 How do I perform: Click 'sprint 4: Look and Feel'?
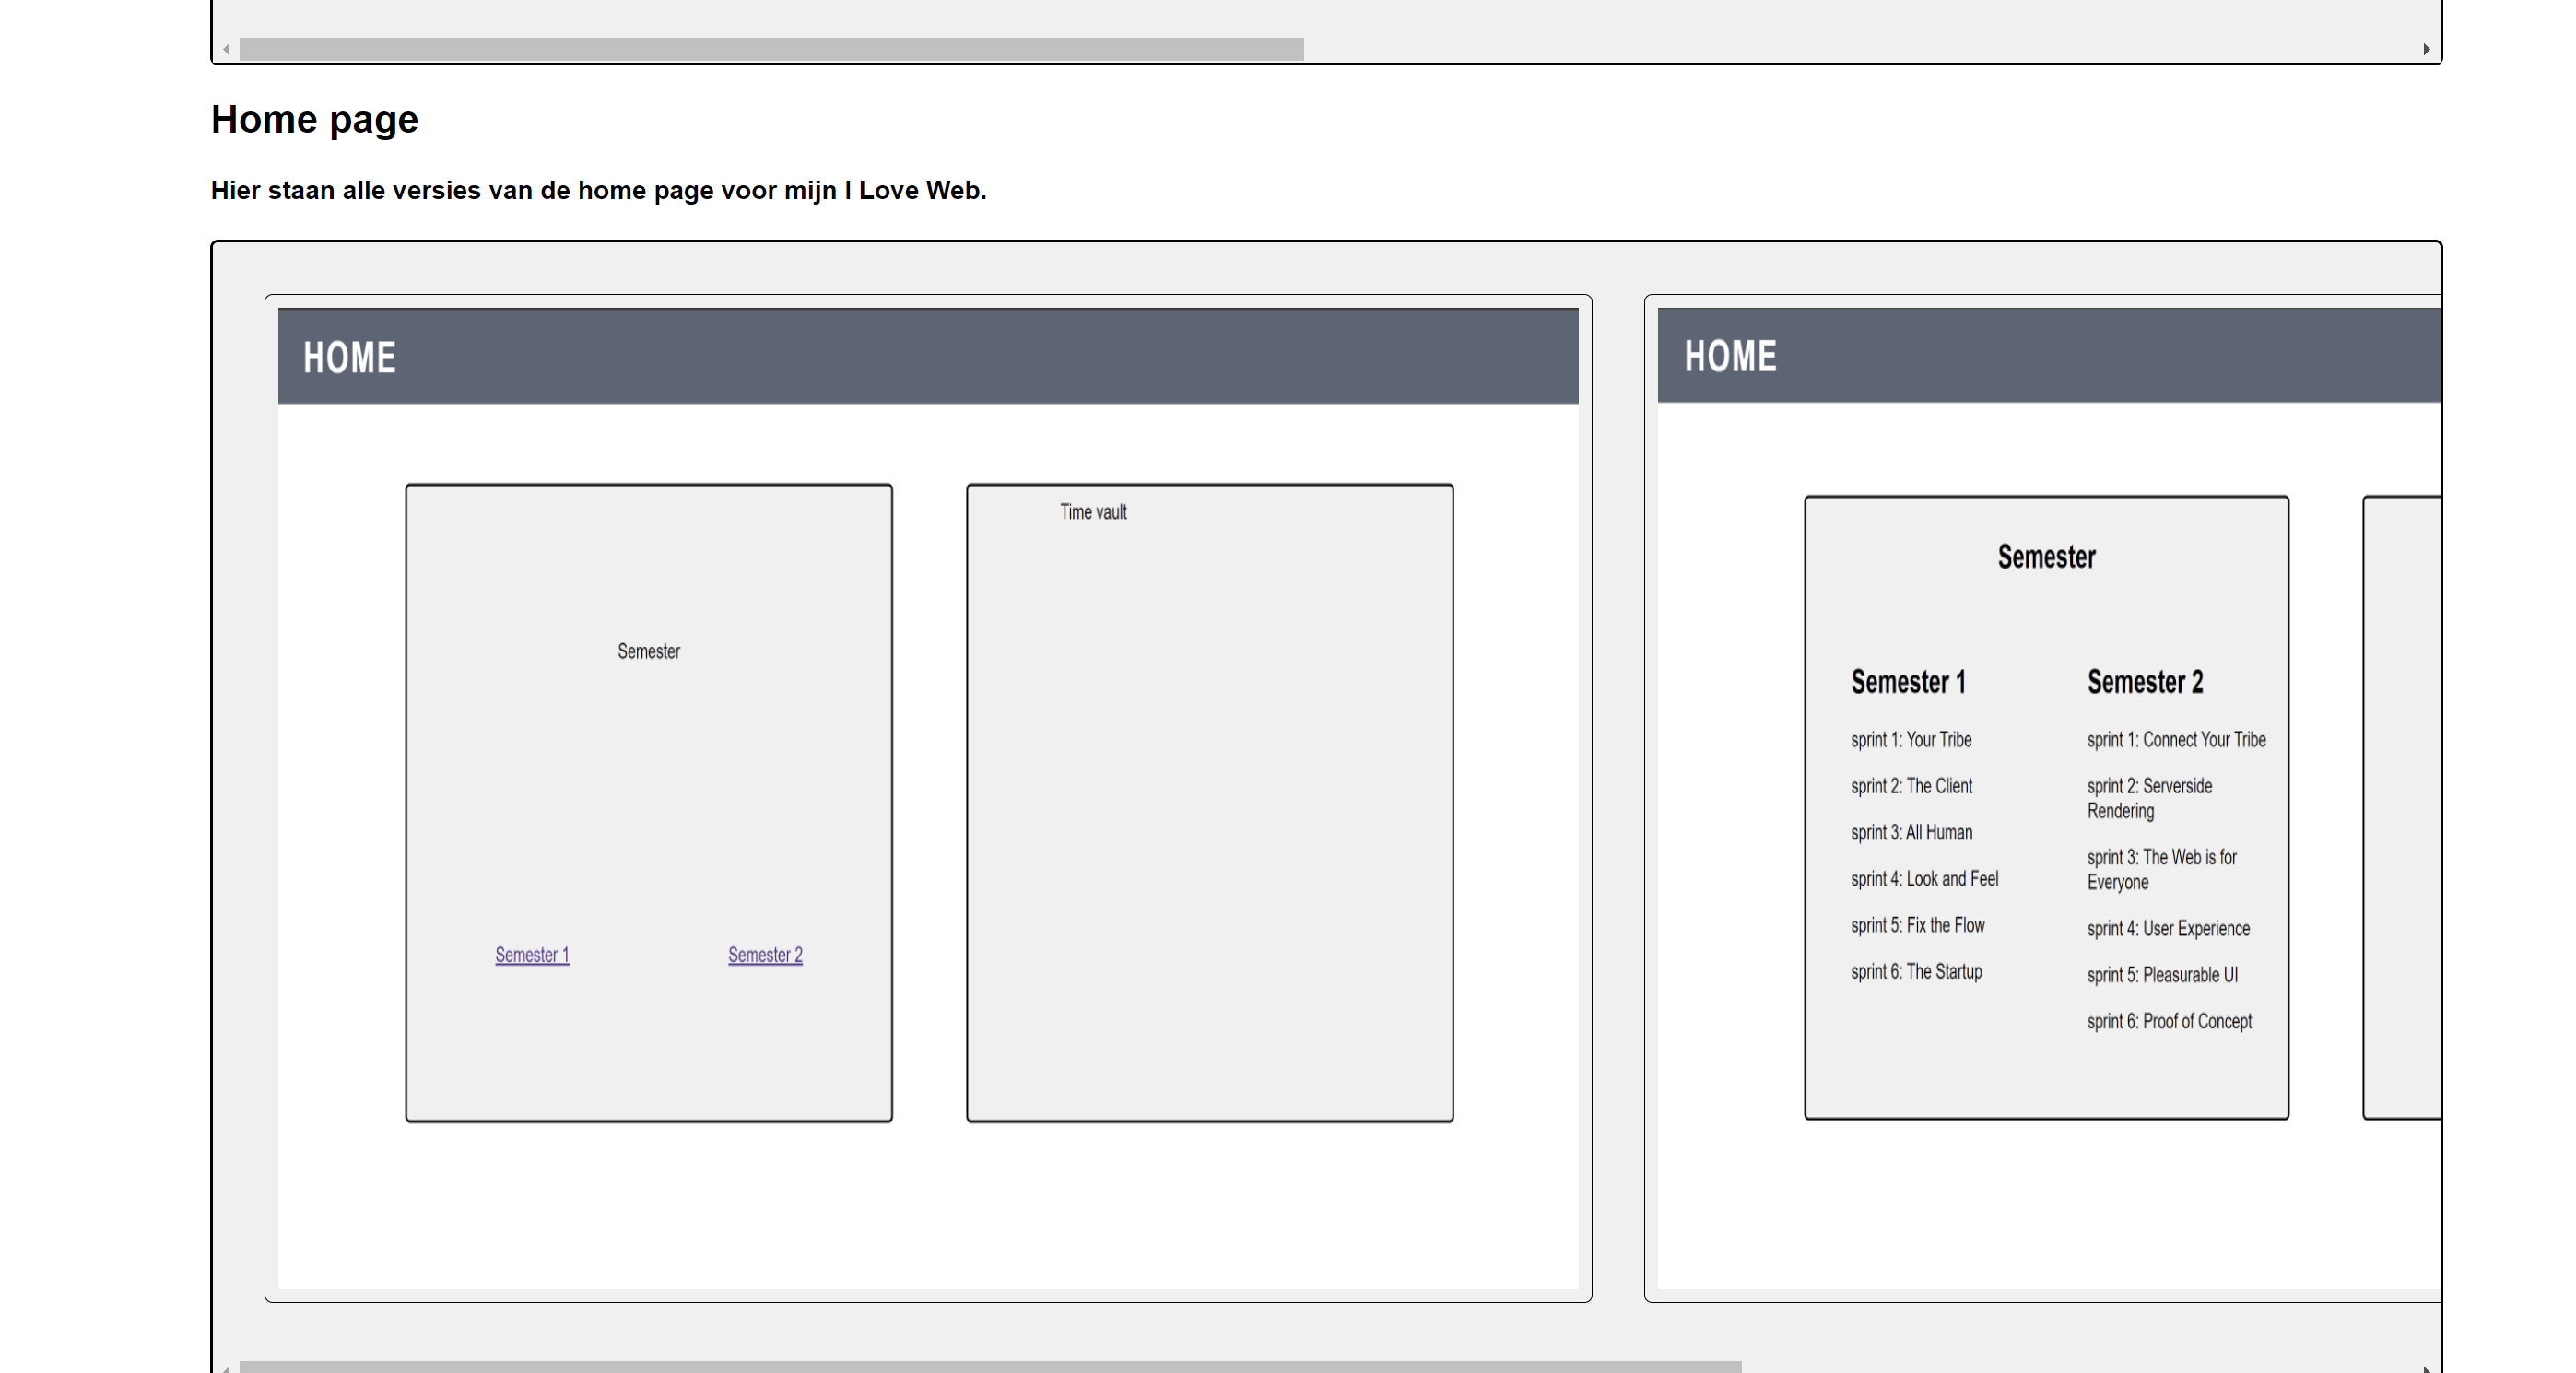(x=1924, y=879)
